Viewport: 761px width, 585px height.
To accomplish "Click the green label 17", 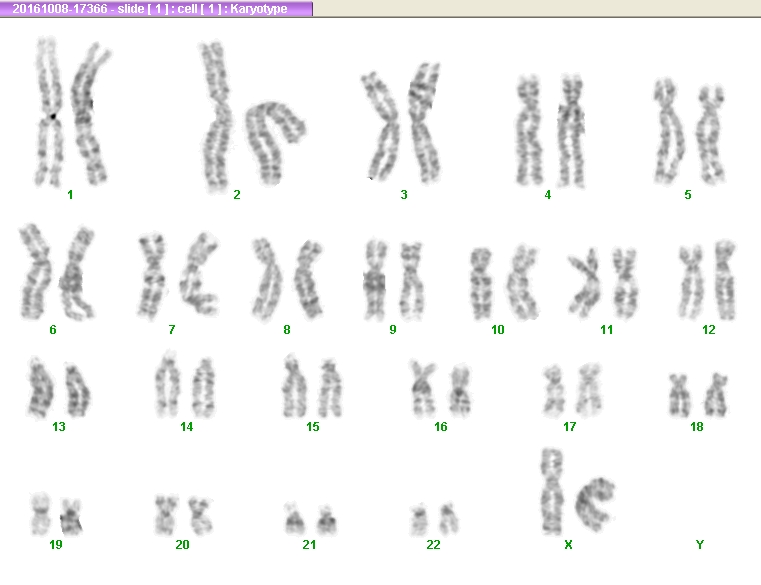I will click(x=569, y=426).
